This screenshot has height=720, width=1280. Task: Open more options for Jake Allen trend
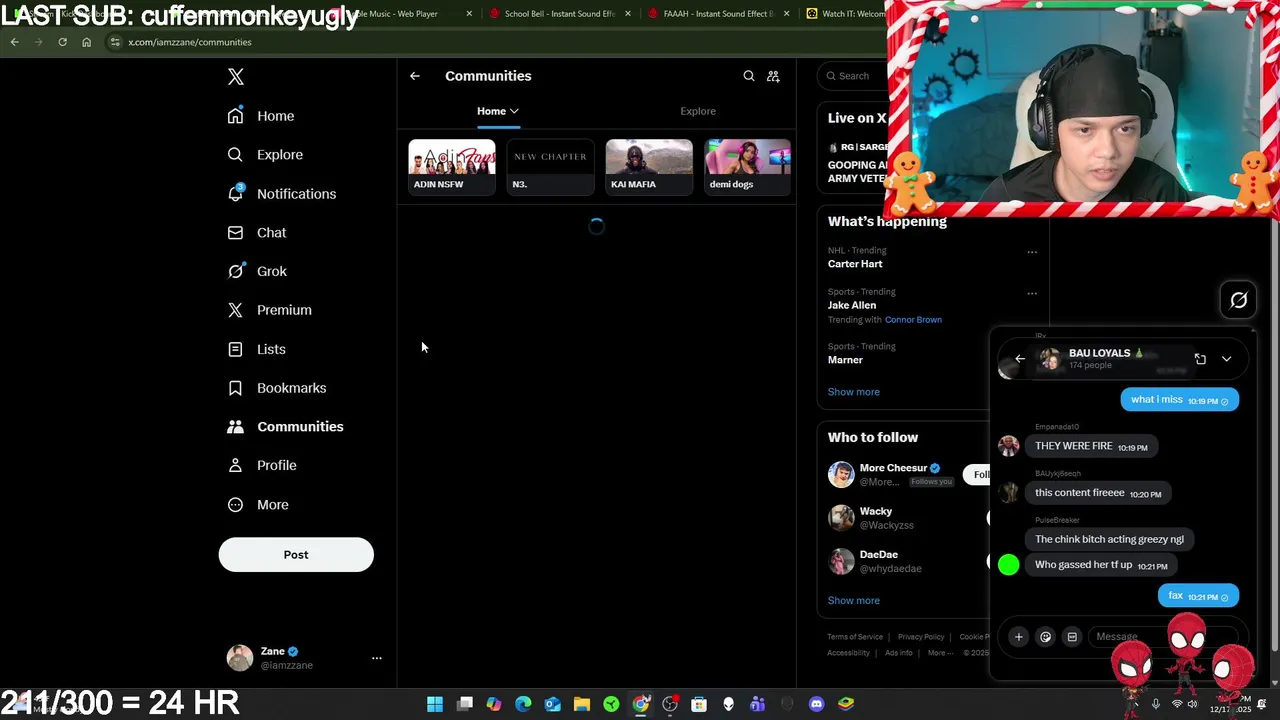point(1032,293)
